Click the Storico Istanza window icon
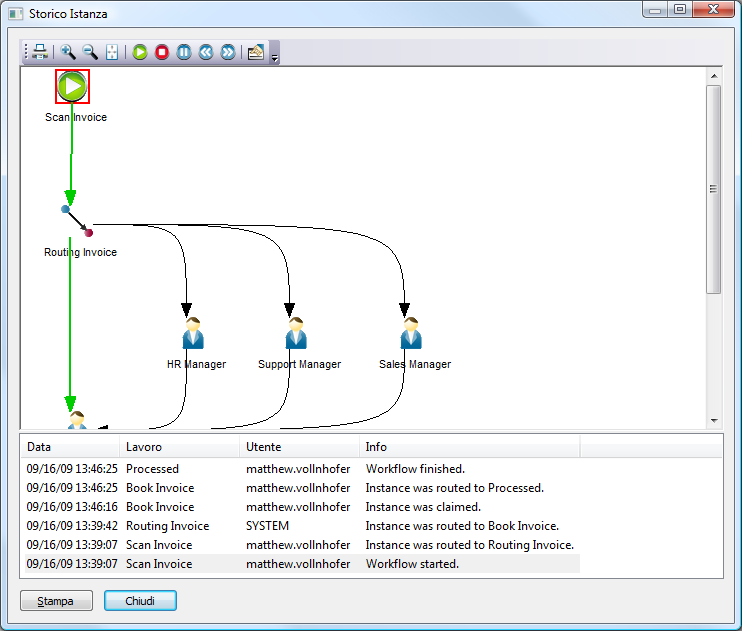 16,14
